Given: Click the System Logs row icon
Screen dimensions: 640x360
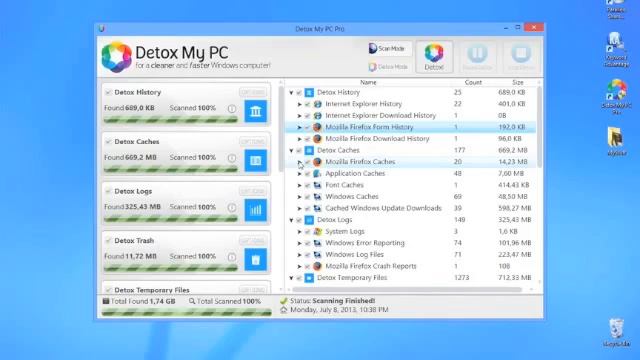Looking at the screenshot, I should coord(317,231).
